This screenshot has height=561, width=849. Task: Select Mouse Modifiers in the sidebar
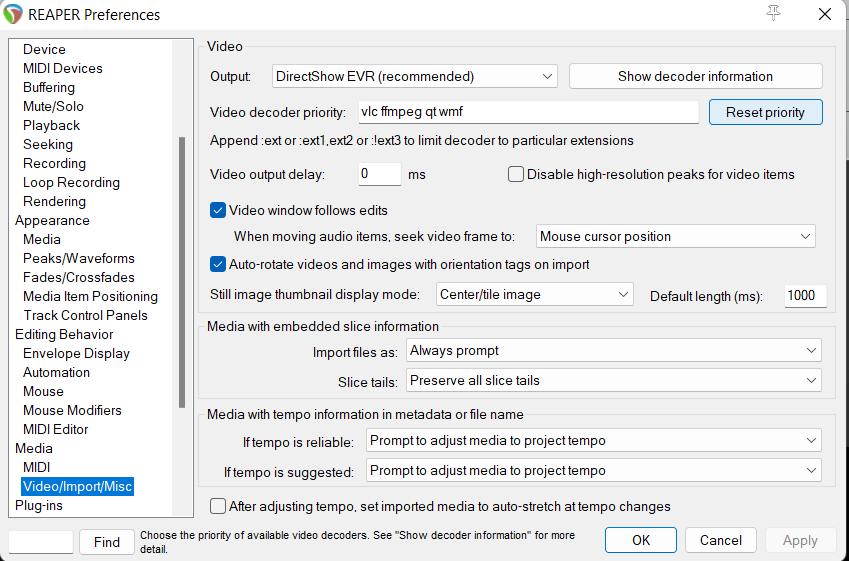click(72, 410)
